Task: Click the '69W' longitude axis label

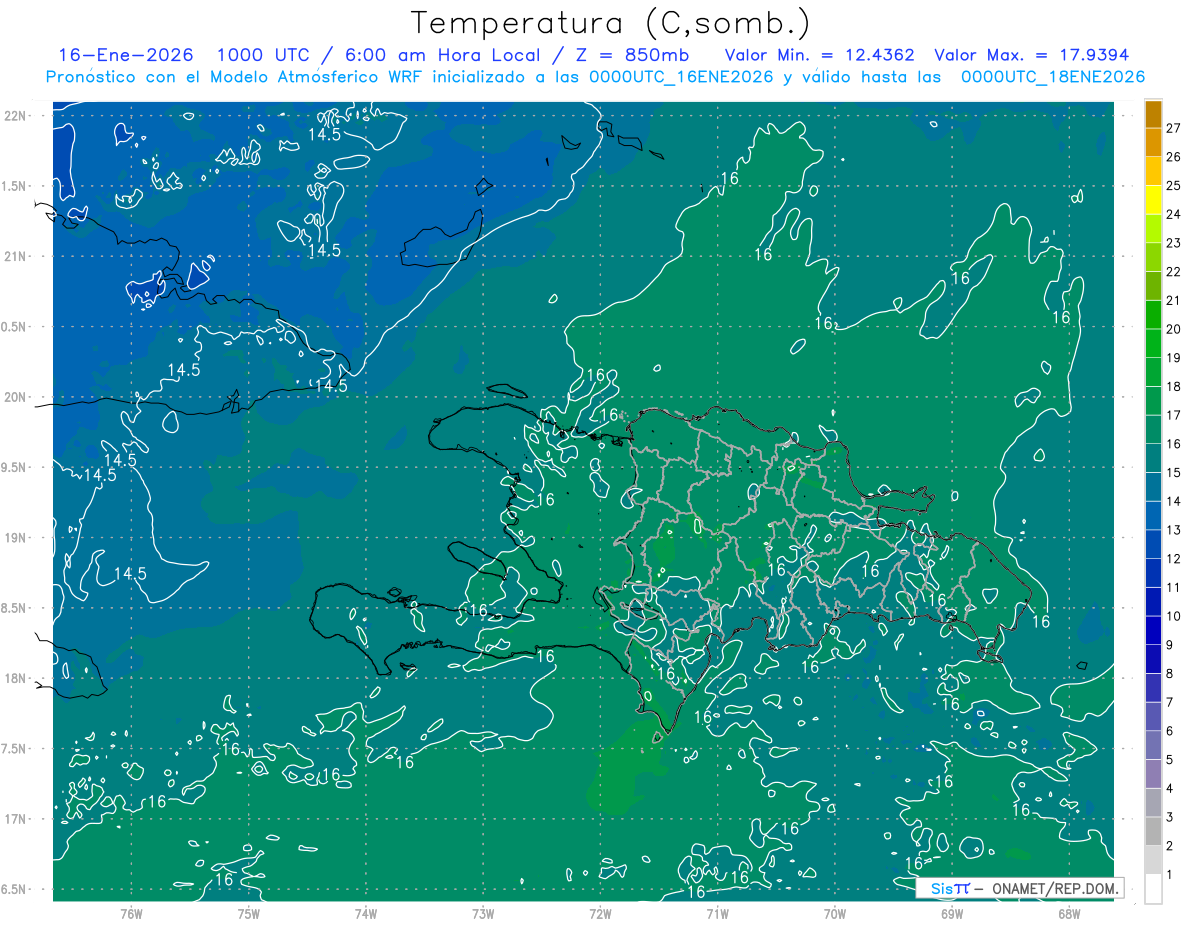Action: (x=952, y=912)
